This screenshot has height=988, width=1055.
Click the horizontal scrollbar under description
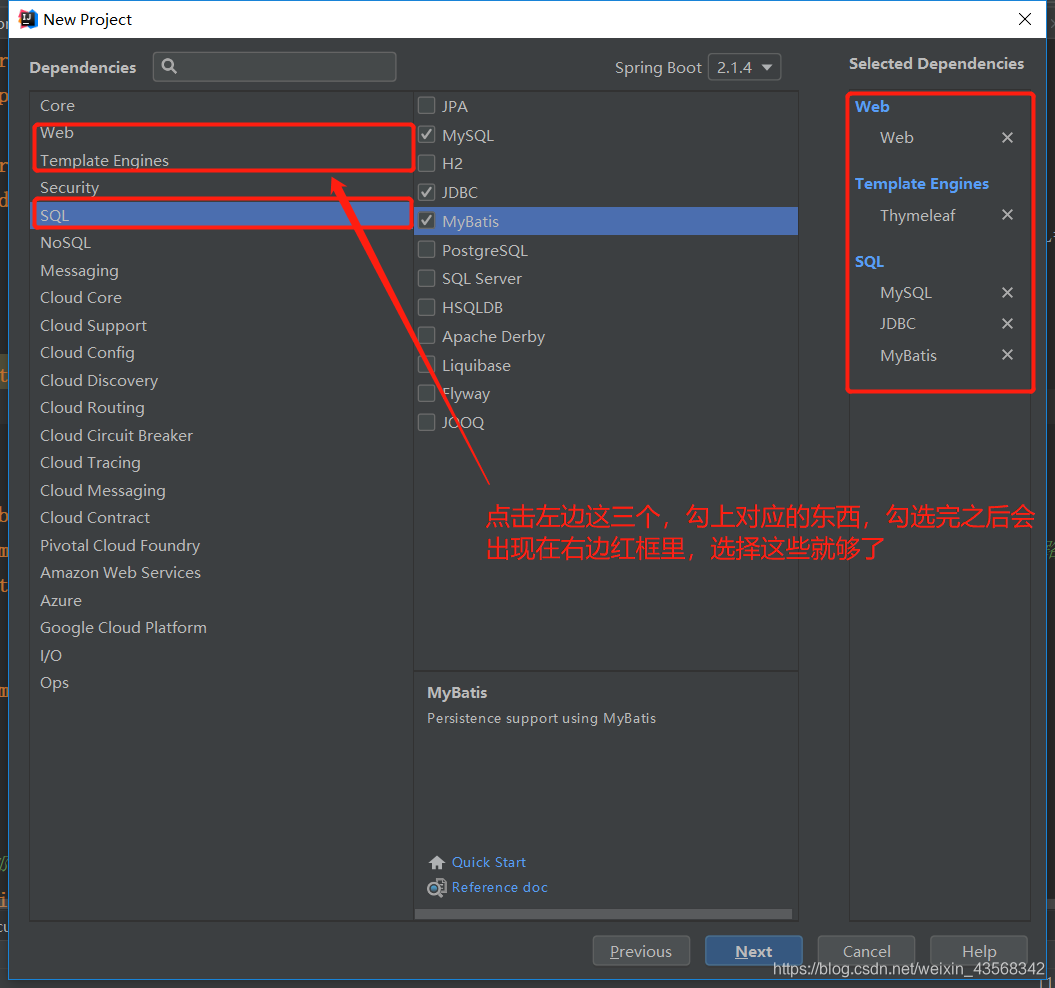click(x=603, y=914)
